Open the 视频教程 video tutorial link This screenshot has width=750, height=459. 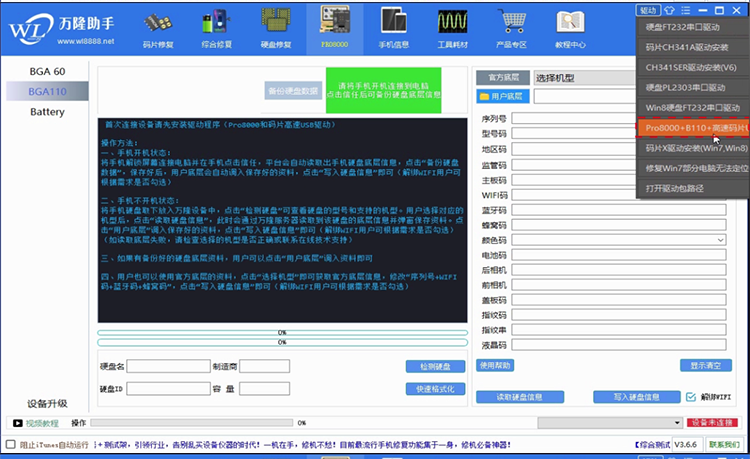click(42, 423)
